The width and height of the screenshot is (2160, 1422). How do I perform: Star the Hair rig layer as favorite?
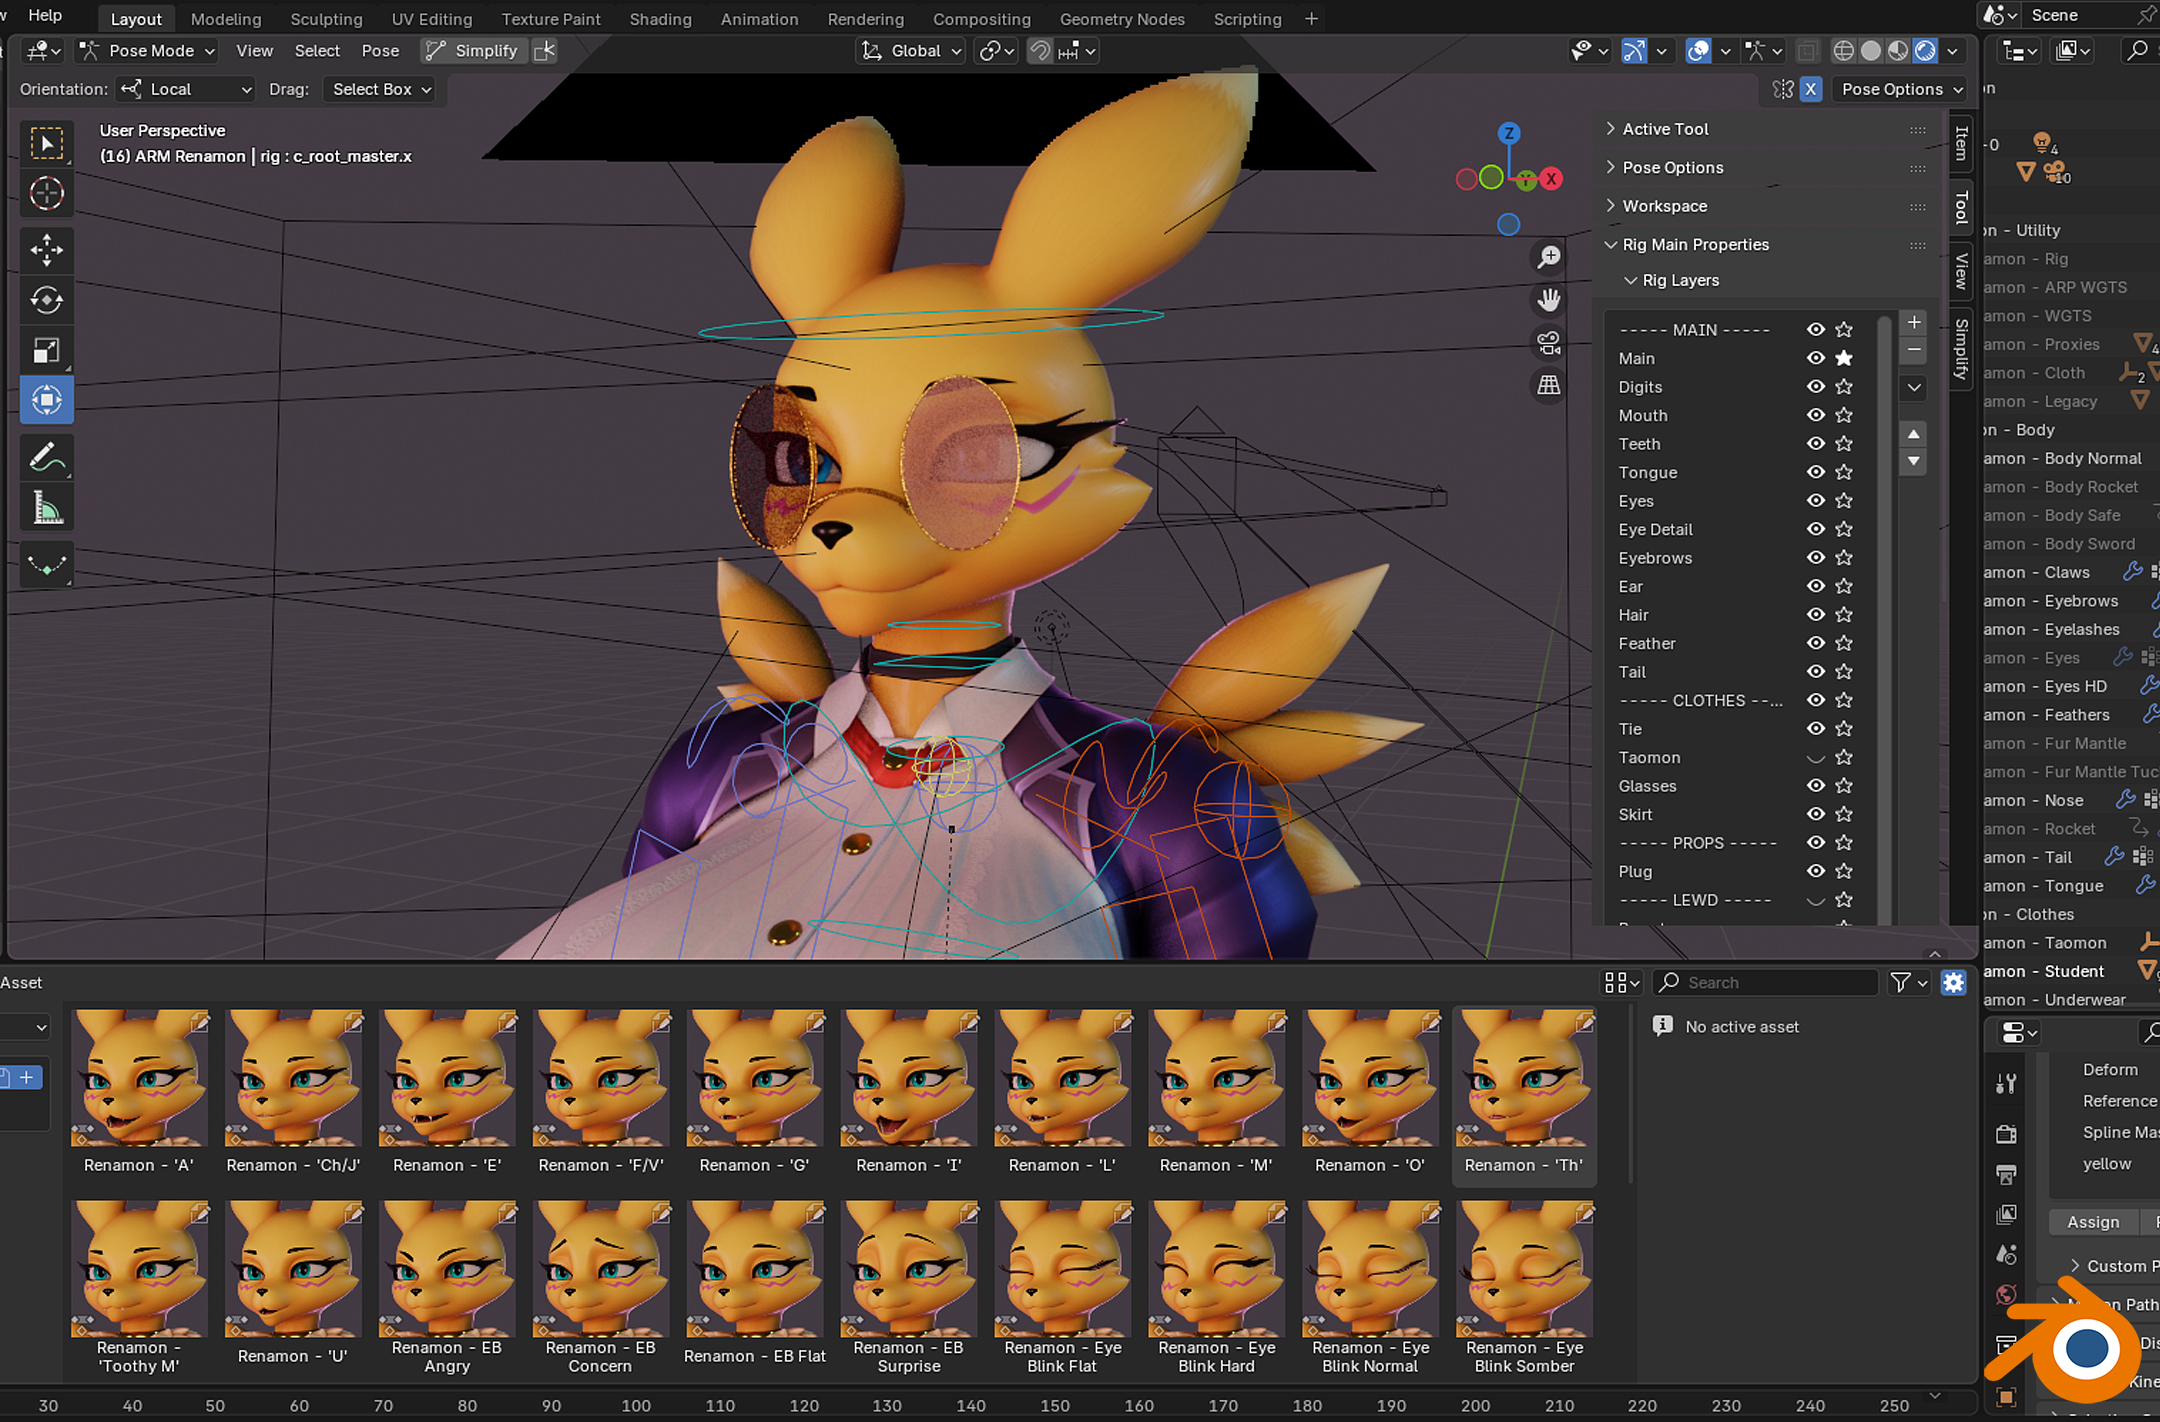(1844, 615)
